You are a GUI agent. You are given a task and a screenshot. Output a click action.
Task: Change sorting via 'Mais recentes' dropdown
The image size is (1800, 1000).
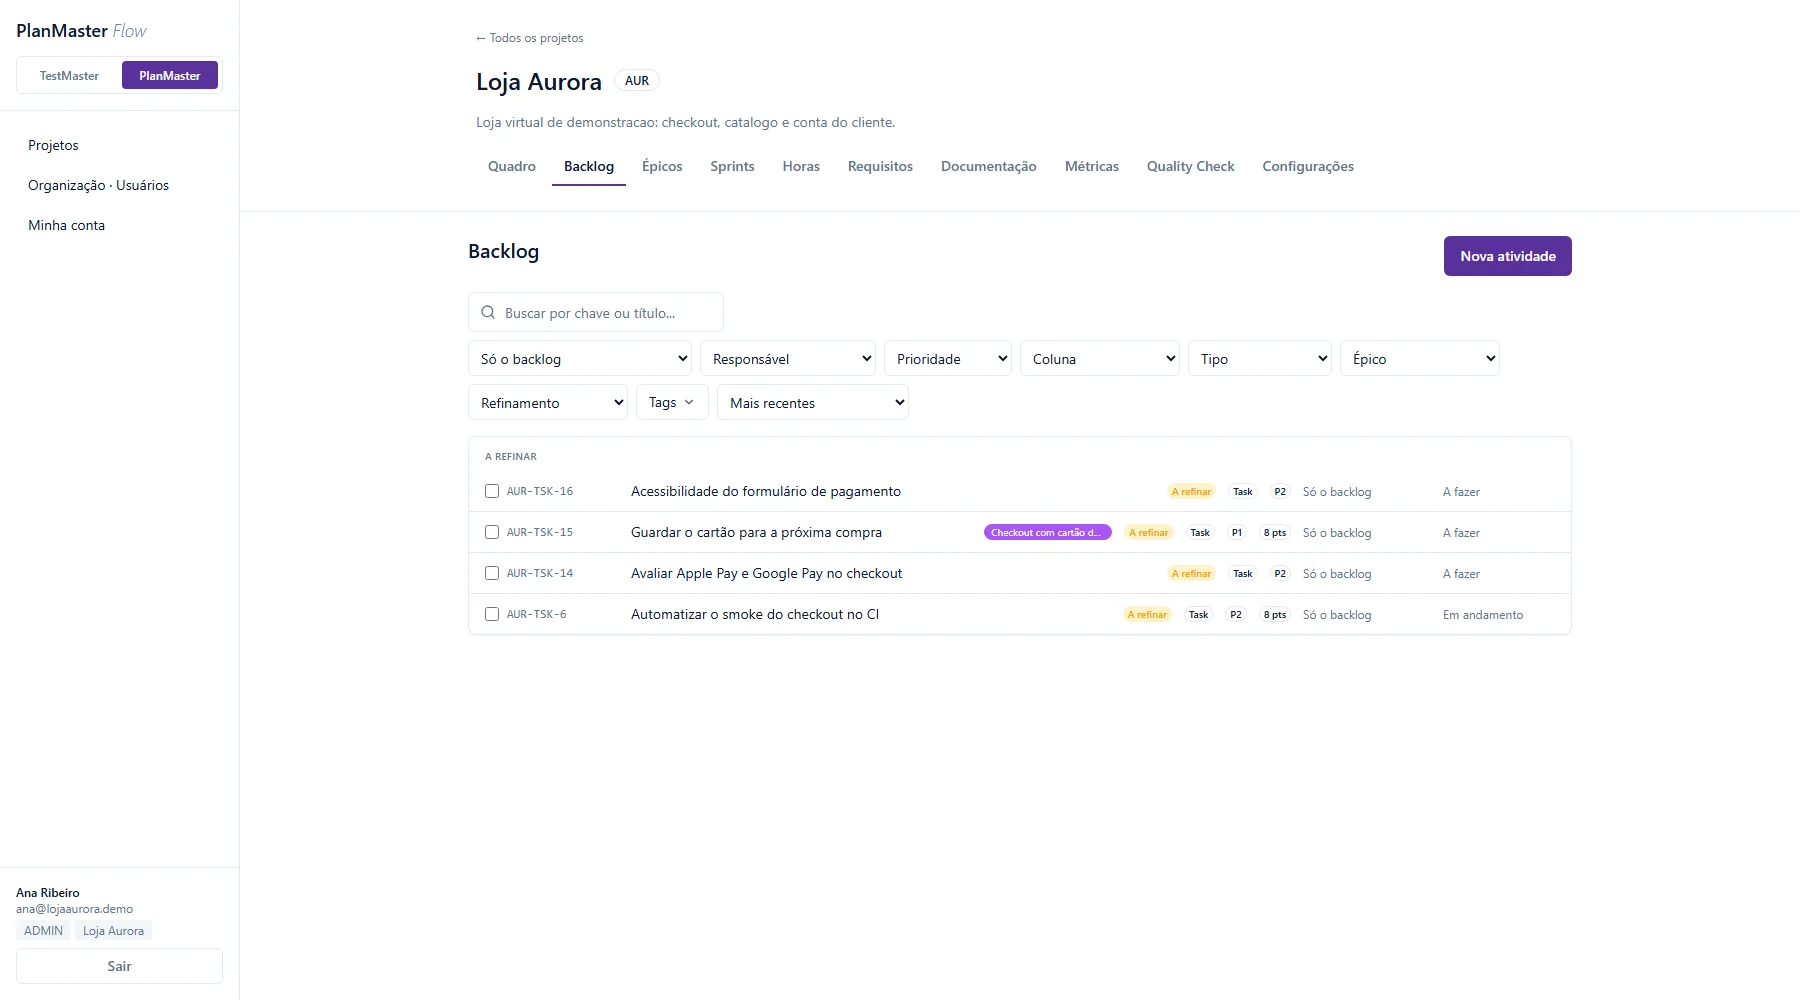point(813,403)
